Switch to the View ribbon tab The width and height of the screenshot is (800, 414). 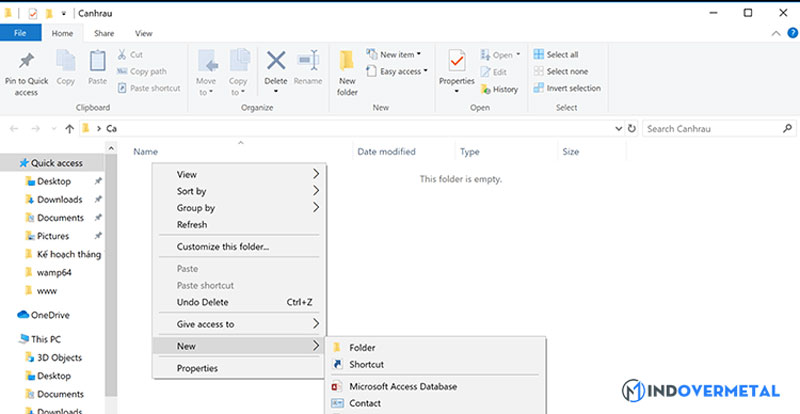click(x=144, y=33)
